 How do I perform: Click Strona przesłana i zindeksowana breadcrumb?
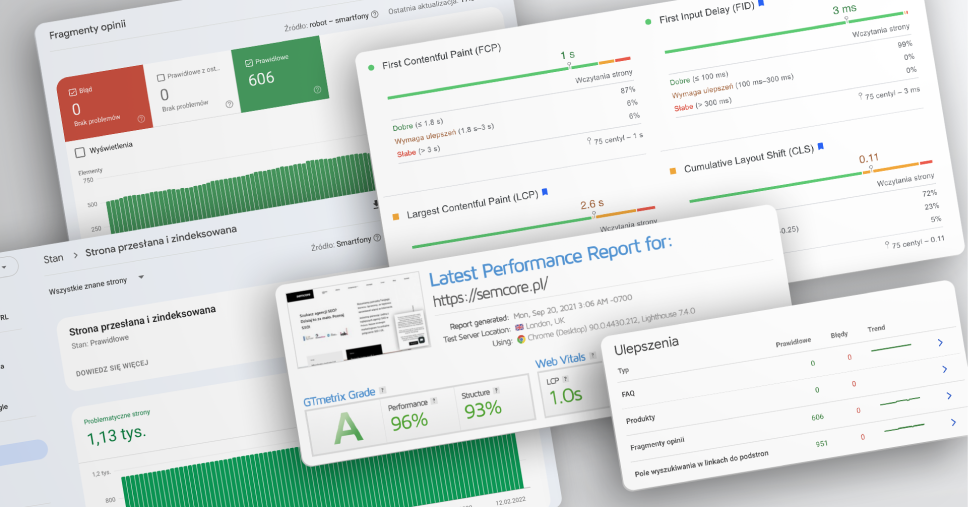point(161,241)
